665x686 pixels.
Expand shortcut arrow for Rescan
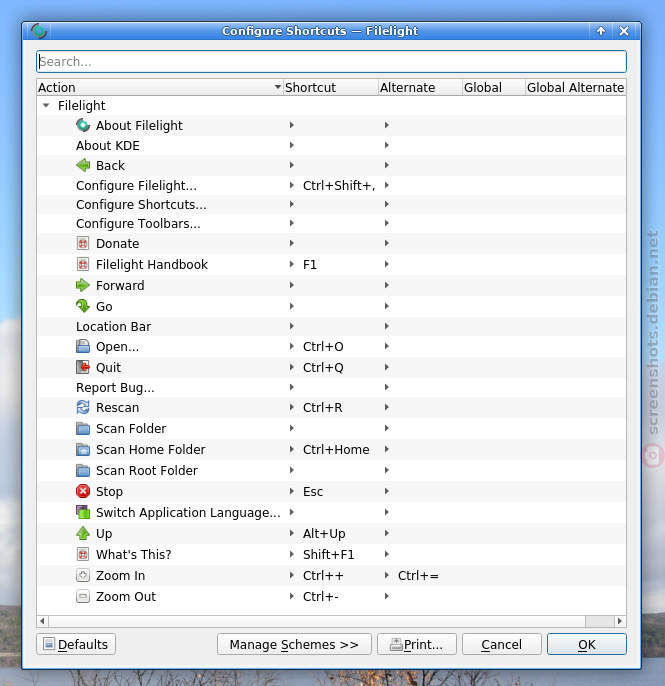[x=292, y=407]
